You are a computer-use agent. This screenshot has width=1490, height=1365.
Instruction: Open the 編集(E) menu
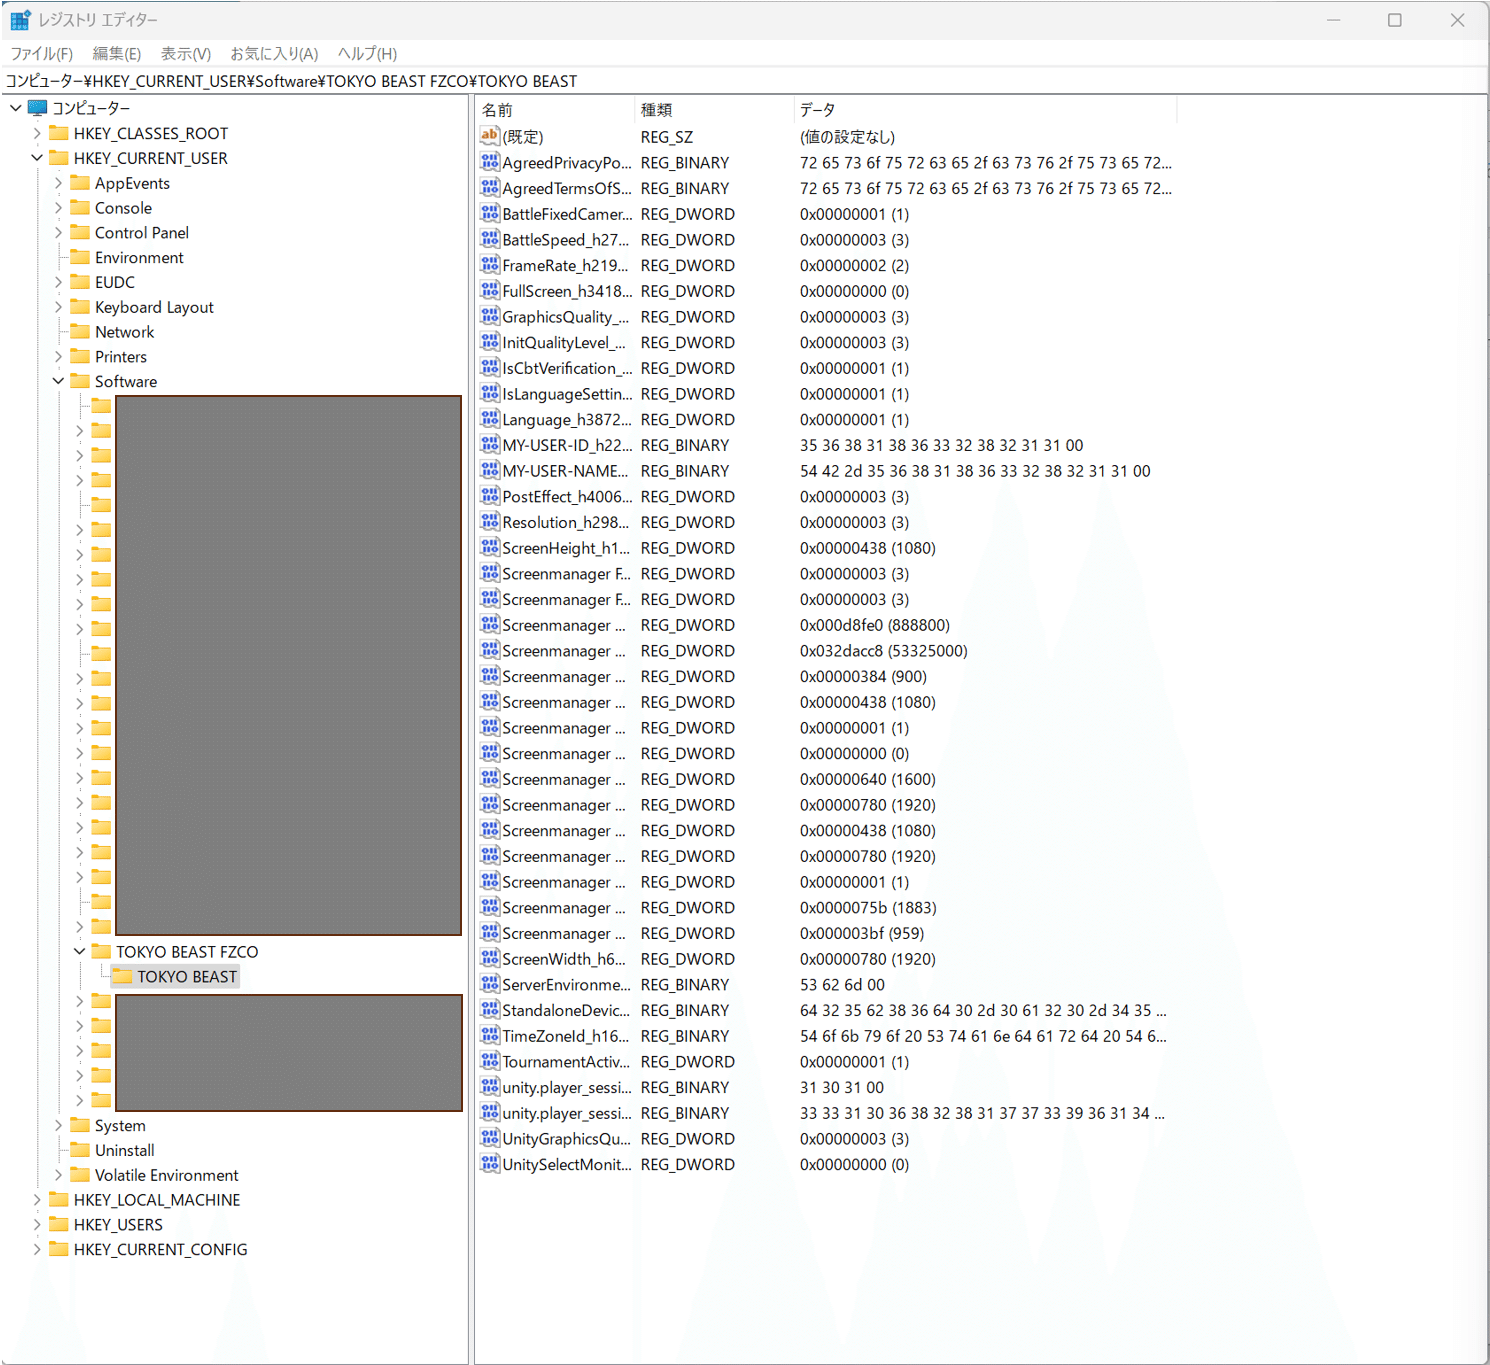117,53
